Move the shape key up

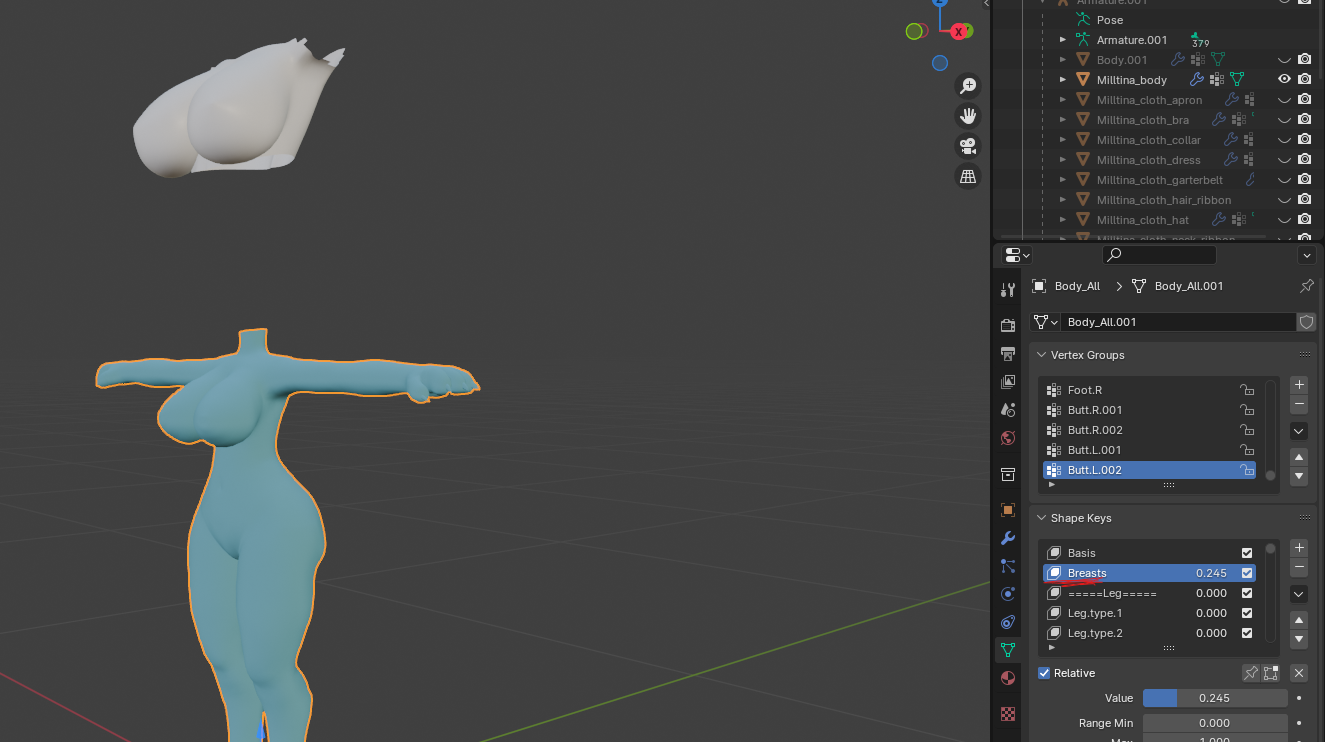[1299, 620]
